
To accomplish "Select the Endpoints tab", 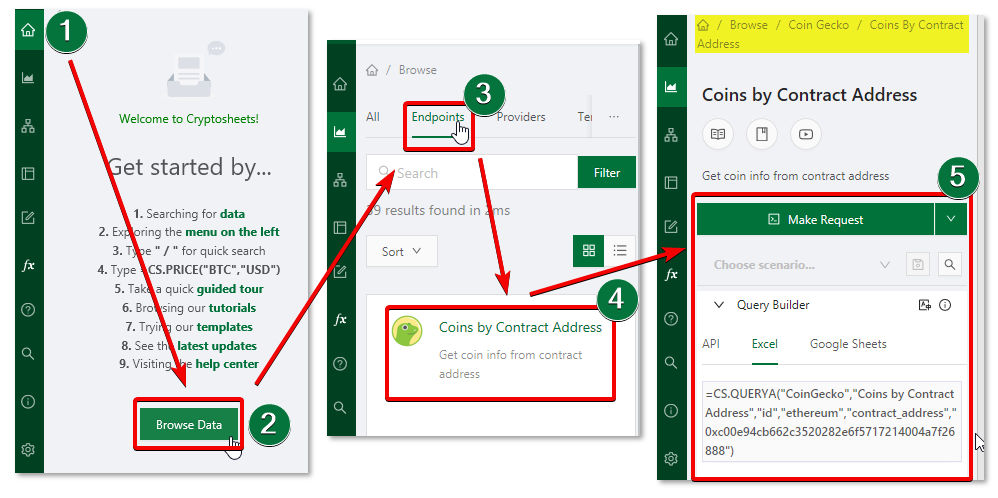I will coord(438,117).
